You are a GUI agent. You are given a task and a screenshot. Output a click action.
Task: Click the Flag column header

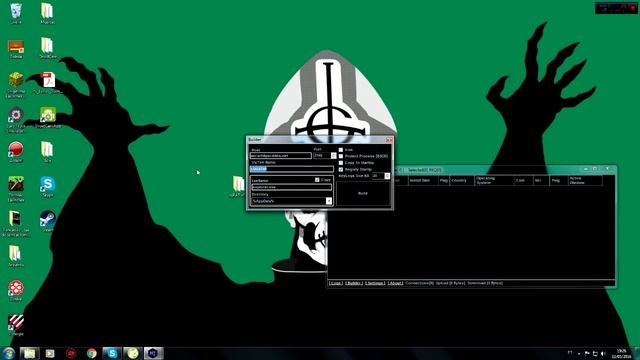click(x=444, y=180)
